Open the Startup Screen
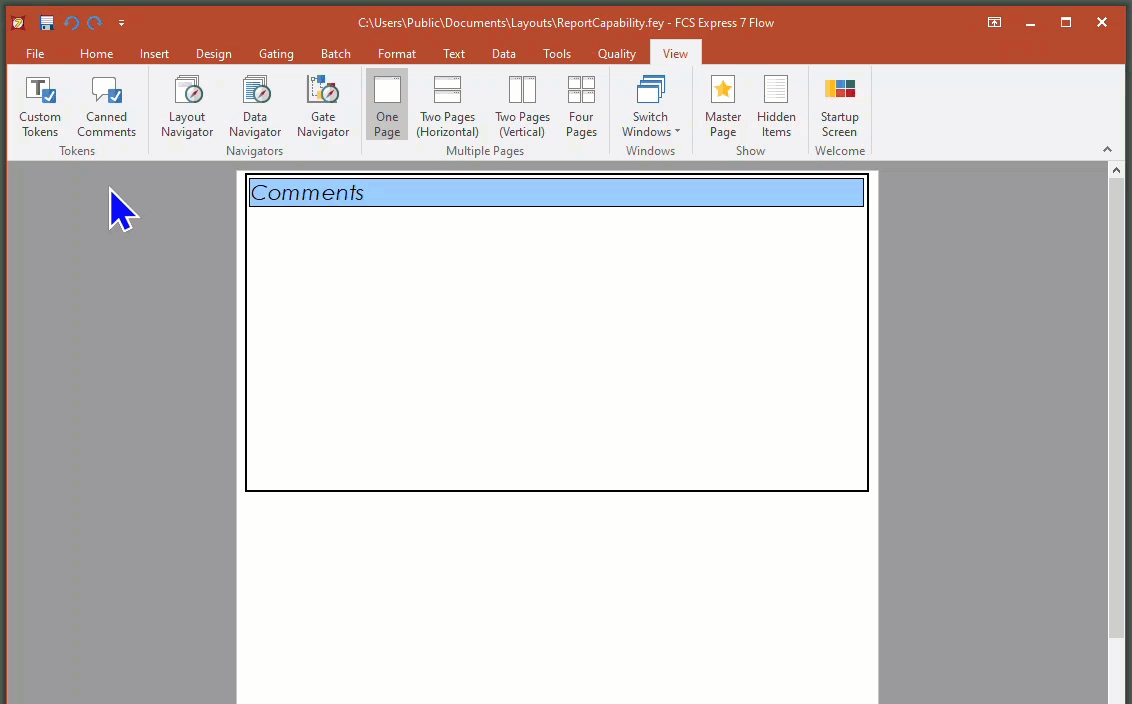The height and width of the screenshot is (704, 1132). click(839, 106)
